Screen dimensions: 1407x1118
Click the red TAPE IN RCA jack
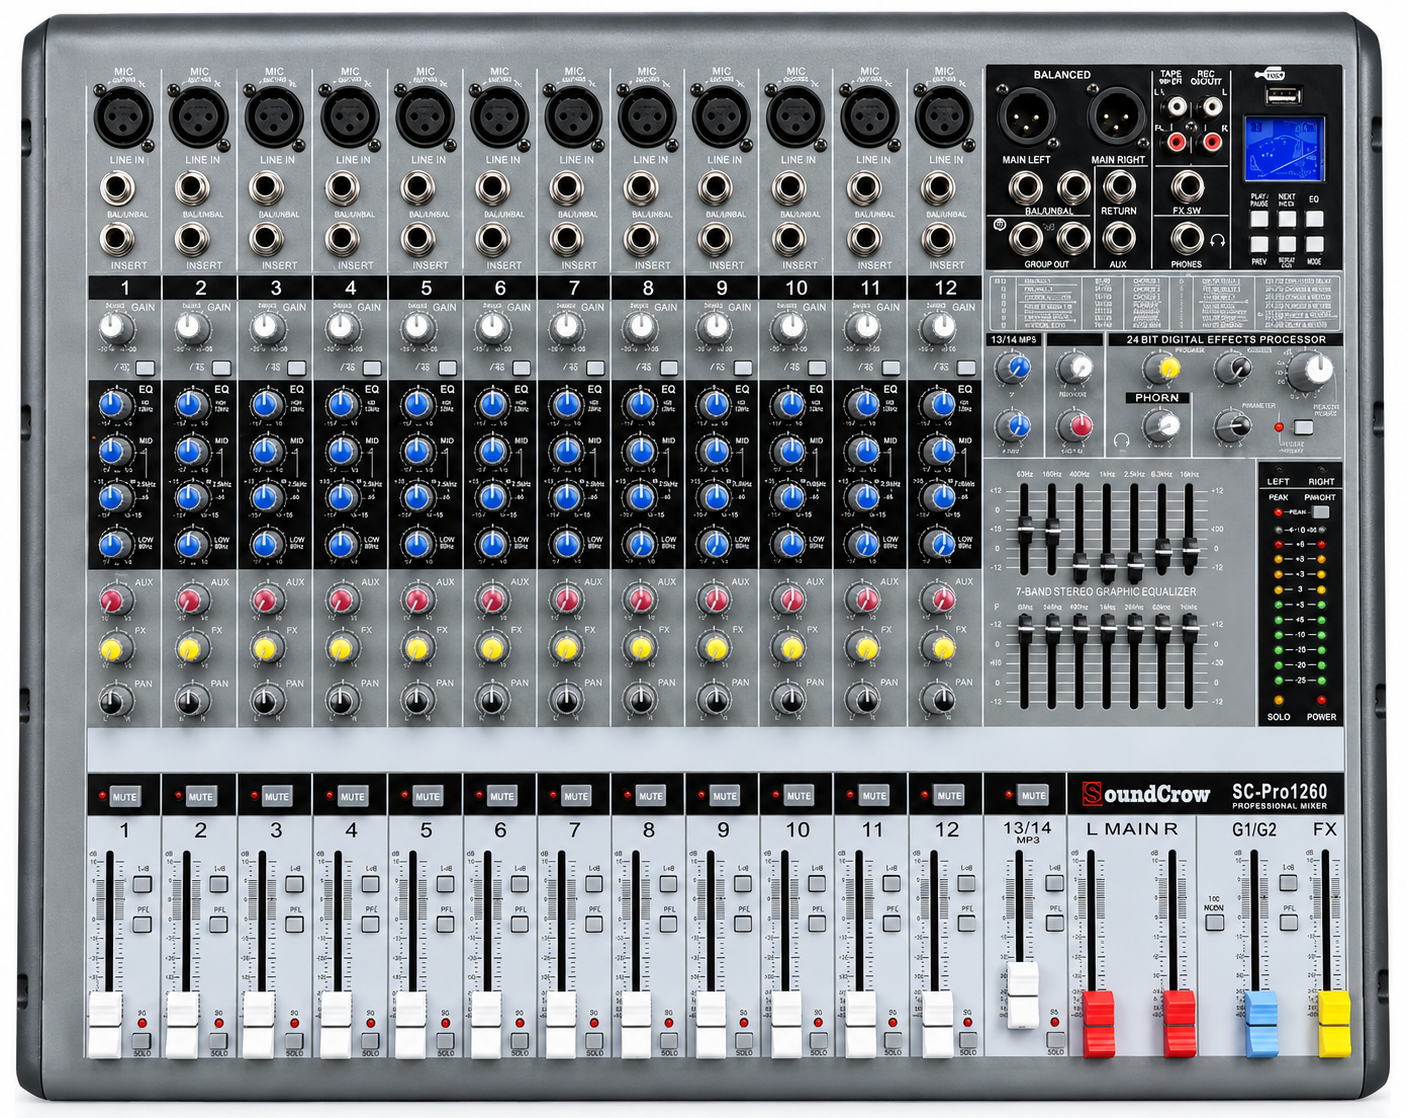click(1177, 142)
